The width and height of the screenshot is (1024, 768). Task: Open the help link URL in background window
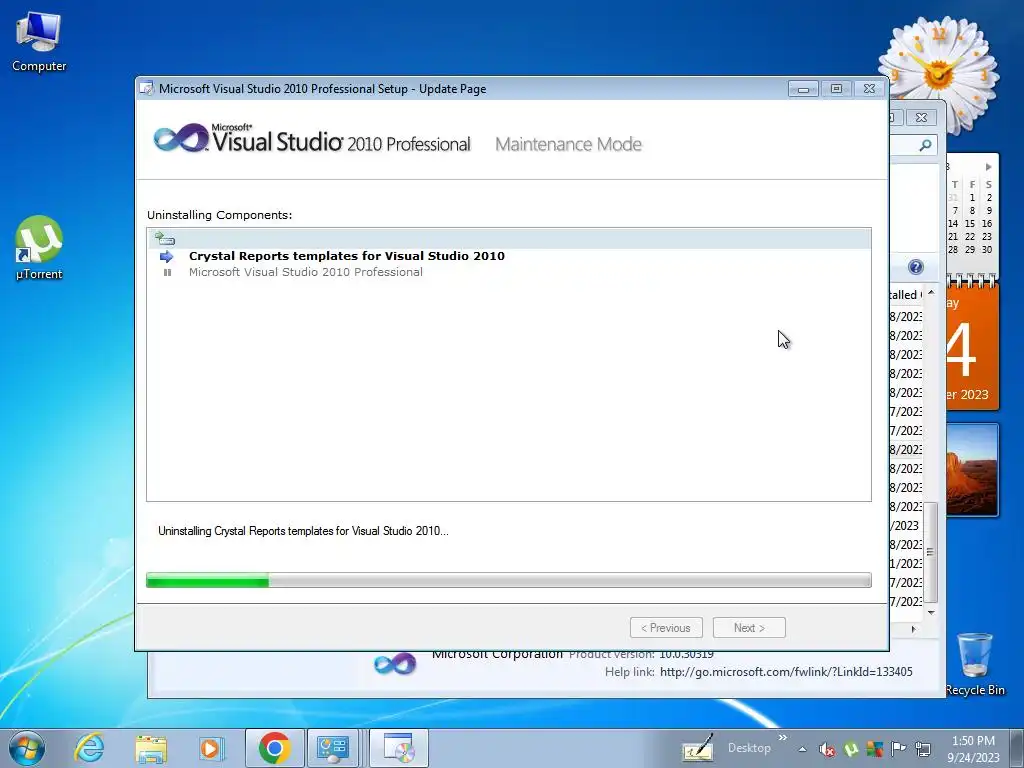[786, 671]
